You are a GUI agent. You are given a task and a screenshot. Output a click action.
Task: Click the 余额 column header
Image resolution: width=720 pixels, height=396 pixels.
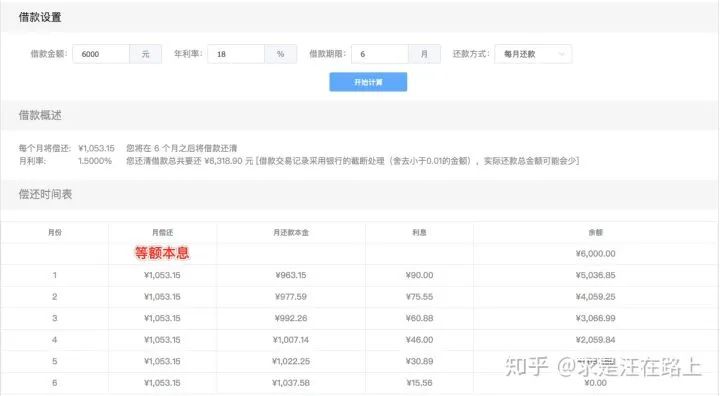pos(596,232)
